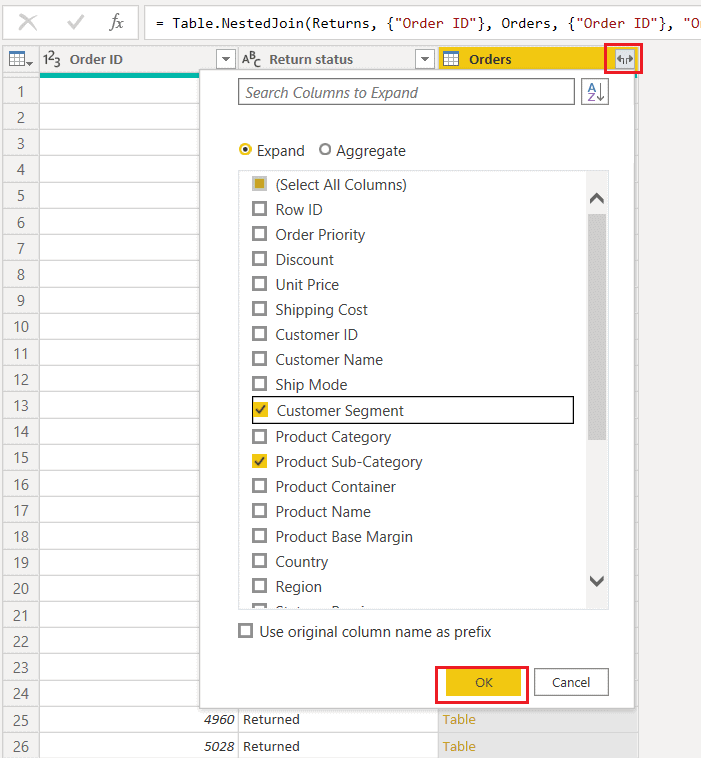
Task: Toggle the Select All Columns checkbox
Action: (260, 184)
